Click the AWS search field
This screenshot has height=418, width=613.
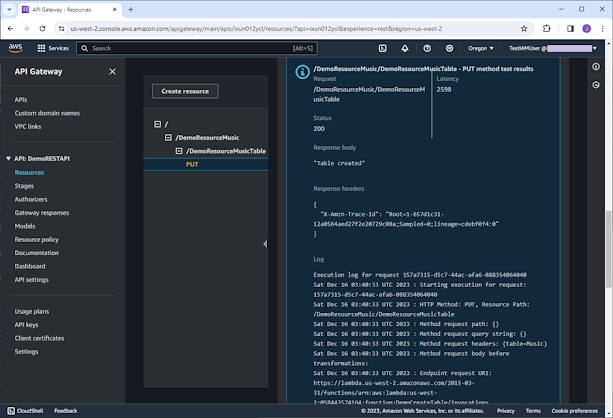coord(197,48)
